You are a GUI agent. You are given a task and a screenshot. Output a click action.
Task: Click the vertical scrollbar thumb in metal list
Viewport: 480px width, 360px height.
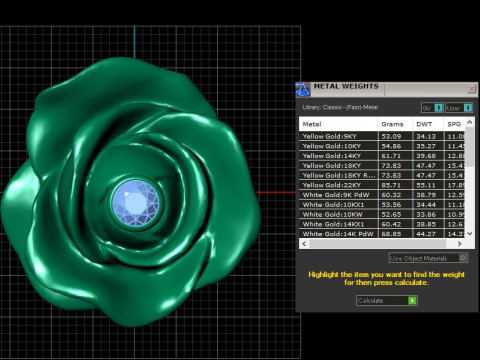point(470,147)
